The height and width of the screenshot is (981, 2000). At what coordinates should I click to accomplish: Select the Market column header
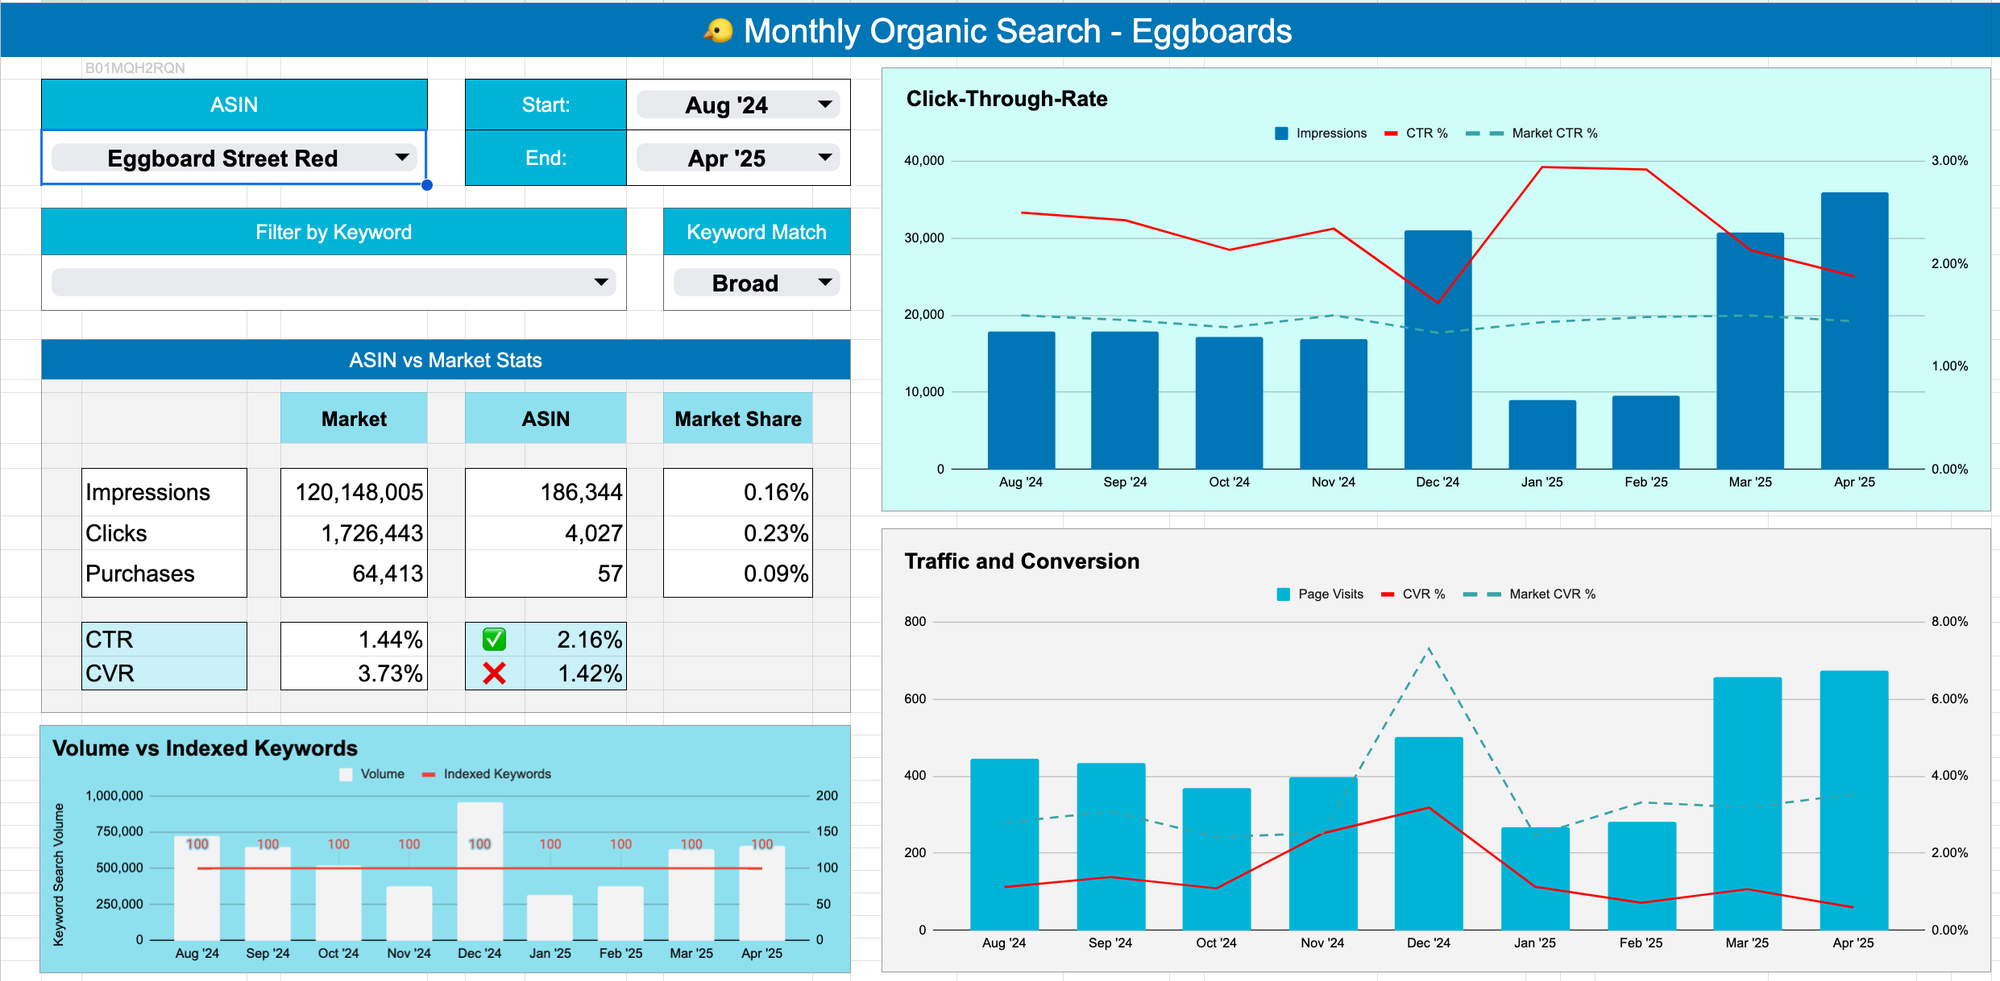tap(354, 419)
